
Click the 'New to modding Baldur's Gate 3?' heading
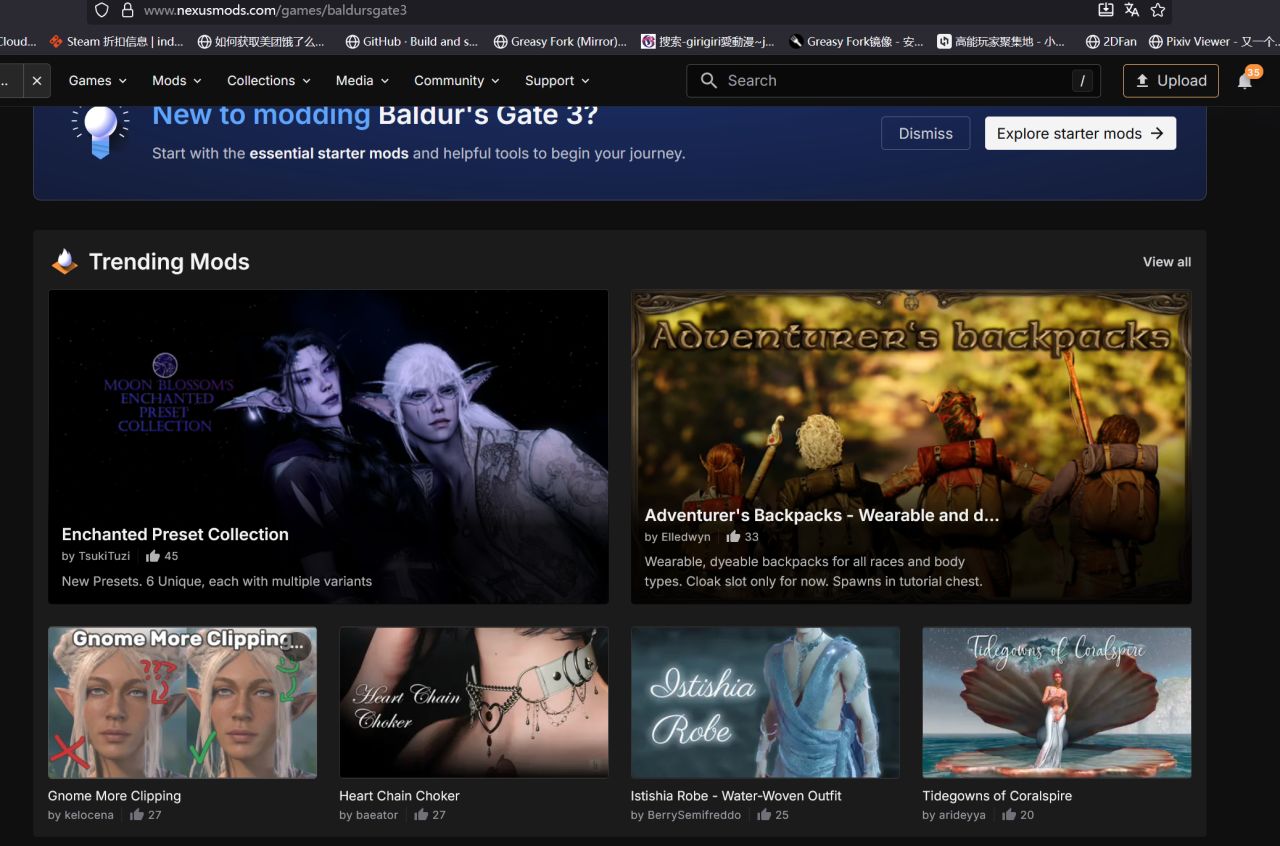click(375, 115)
